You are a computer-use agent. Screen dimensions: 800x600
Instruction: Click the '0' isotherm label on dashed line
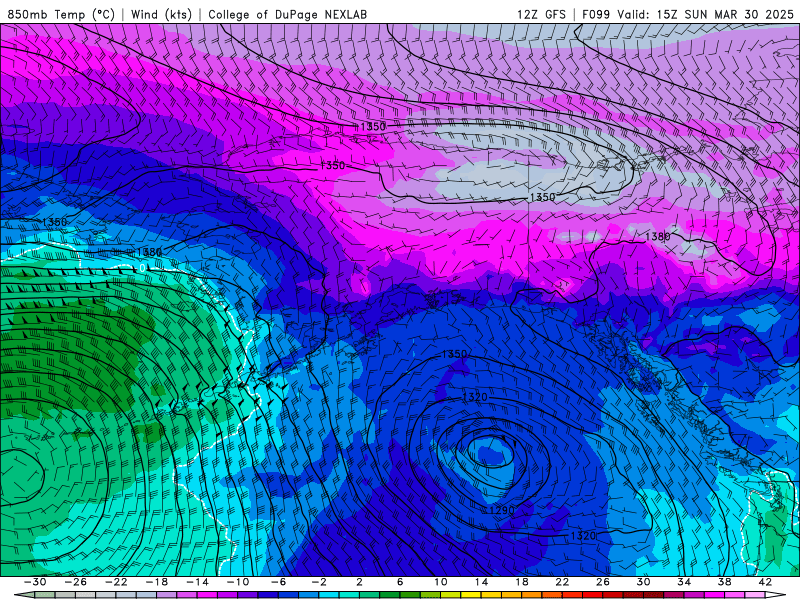[142, 268]
